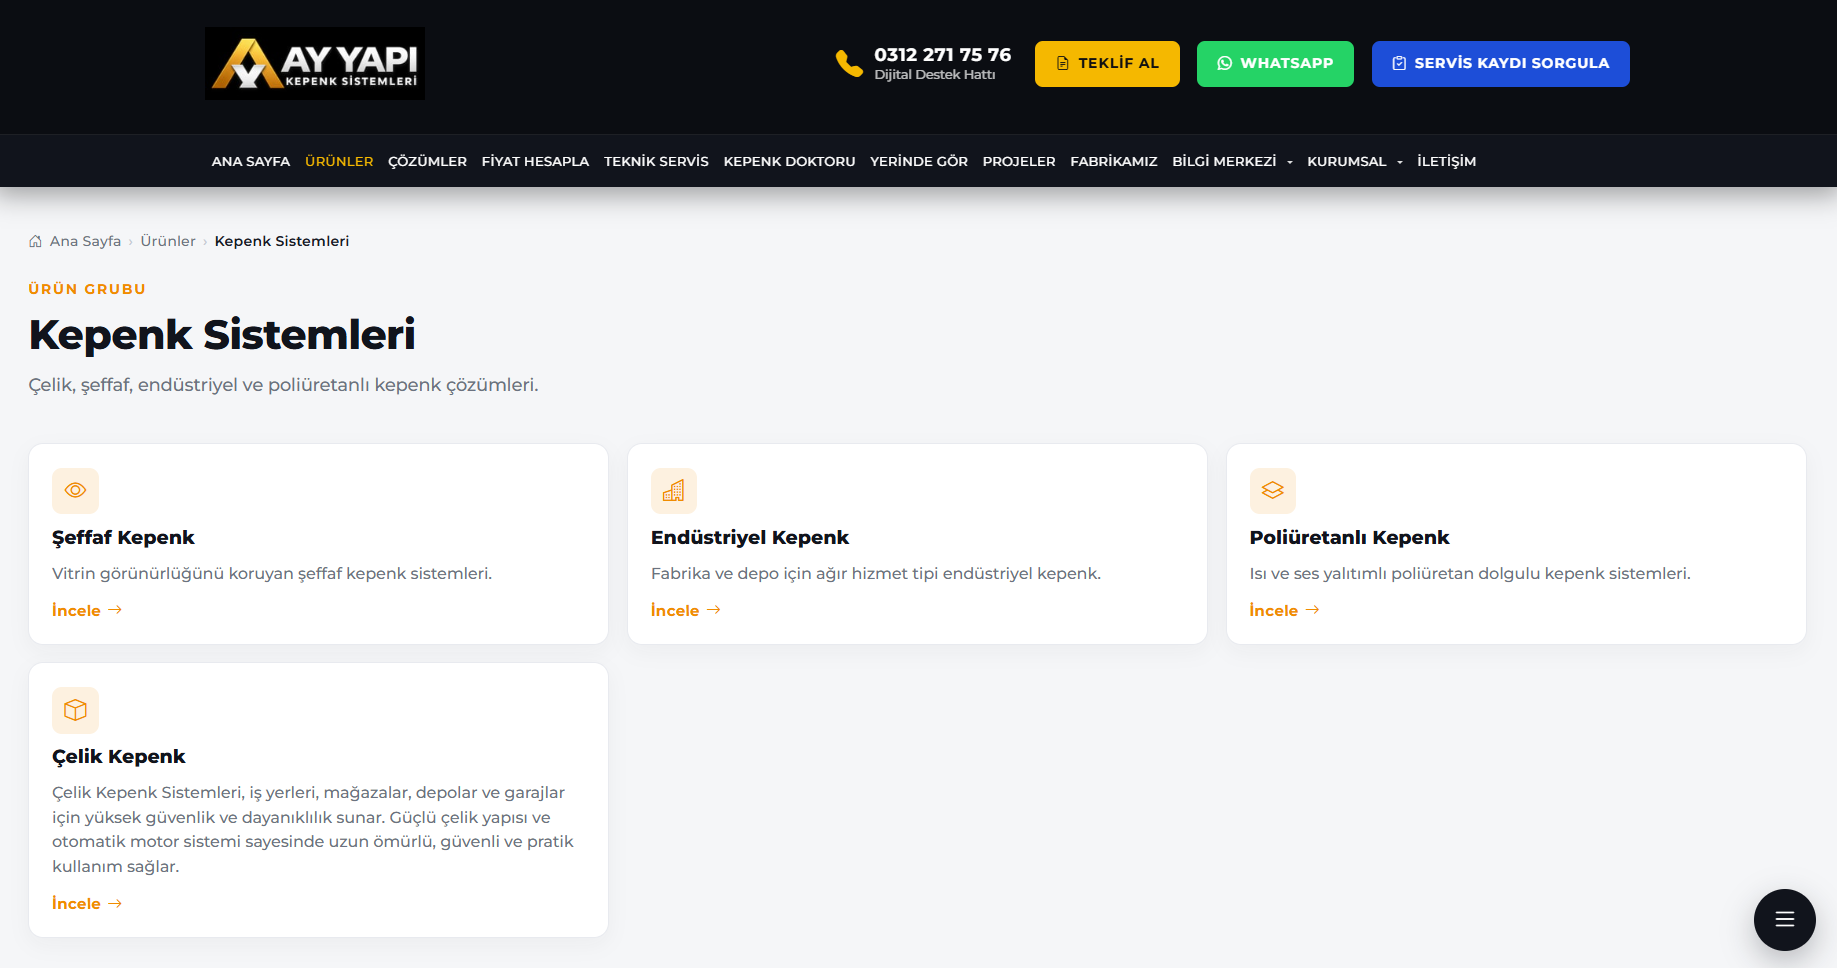Image resolution: width=1837 pixels, height=968 pixels.
Task: Click SERVİS KAYDI SORGULA button
Action: [1500, 64]
